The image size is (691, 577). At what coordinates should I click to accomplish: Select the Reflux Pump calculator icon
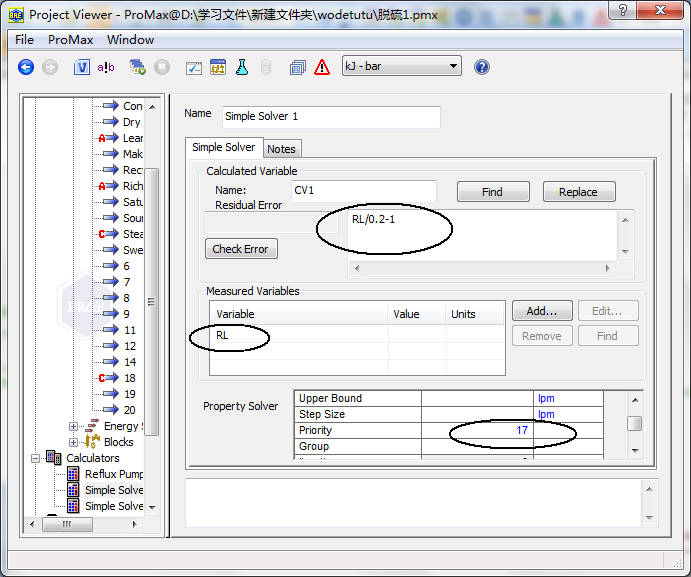pos(73,474)
